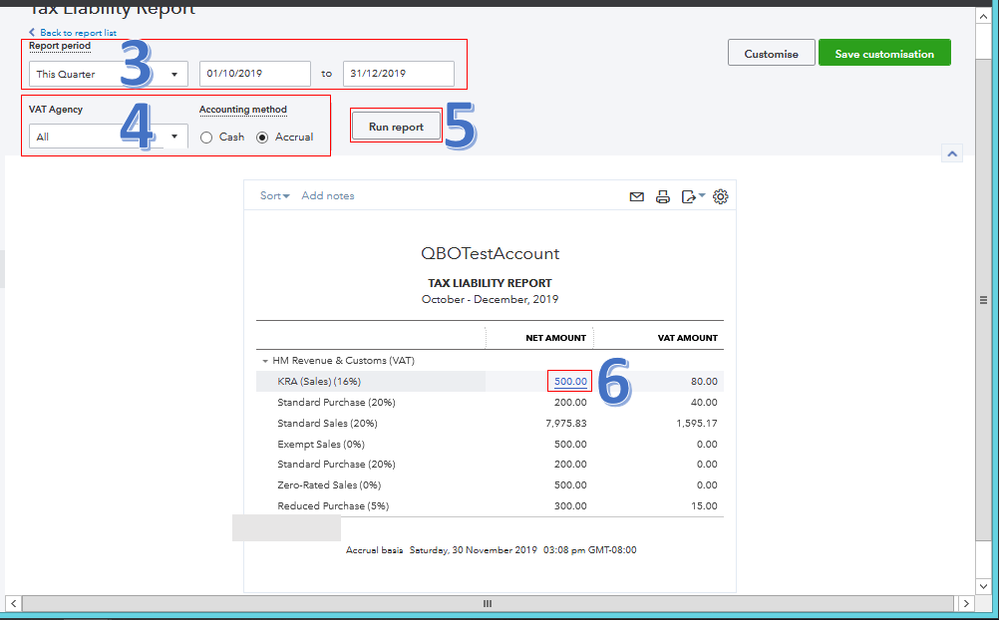The width and height of the screenshot is (999, 620).
Task: Click the scroll right arrow
Action: 966,603
